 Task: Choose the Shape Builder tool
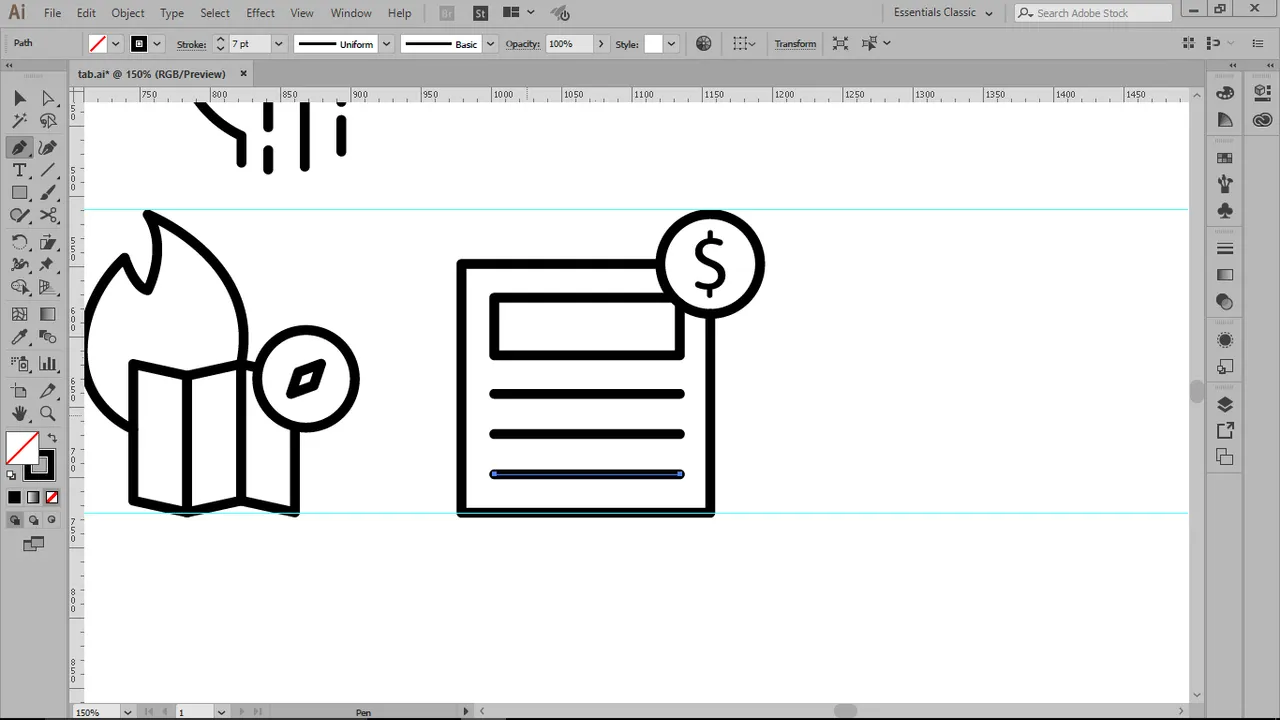[19, 288]
